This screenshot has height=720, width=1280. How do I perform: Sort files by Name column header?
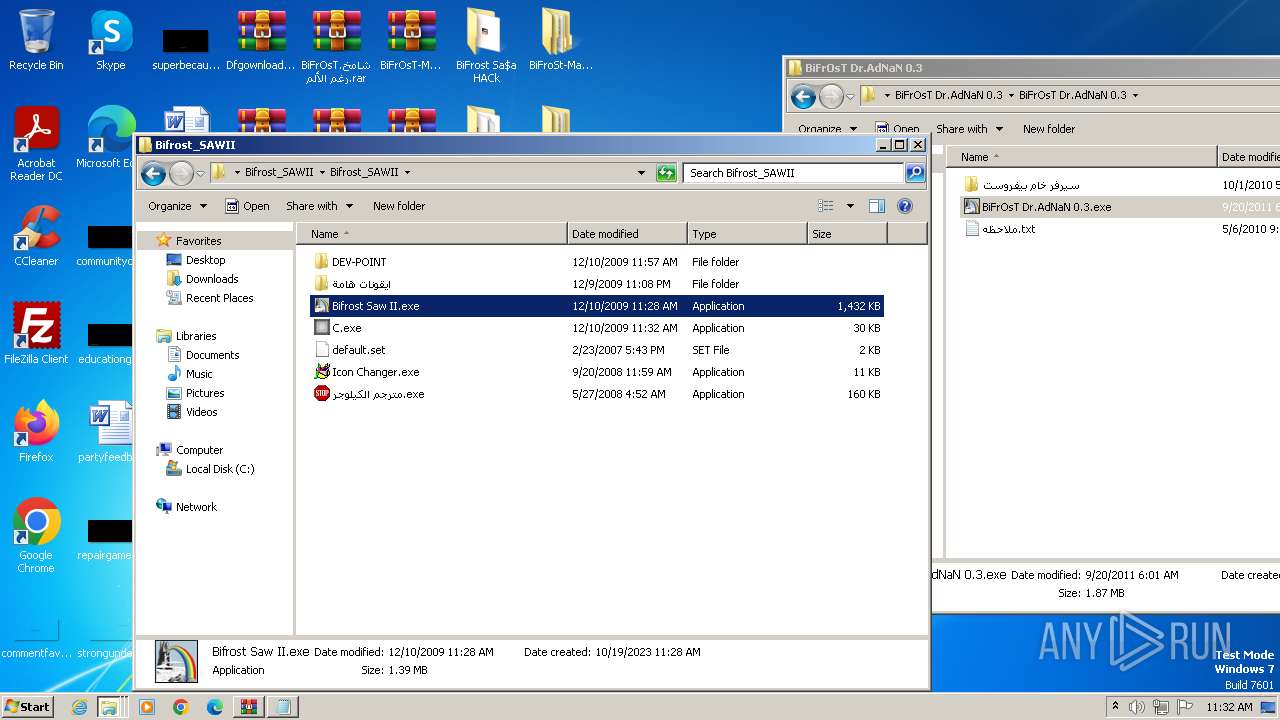click(x=432, y=234)
